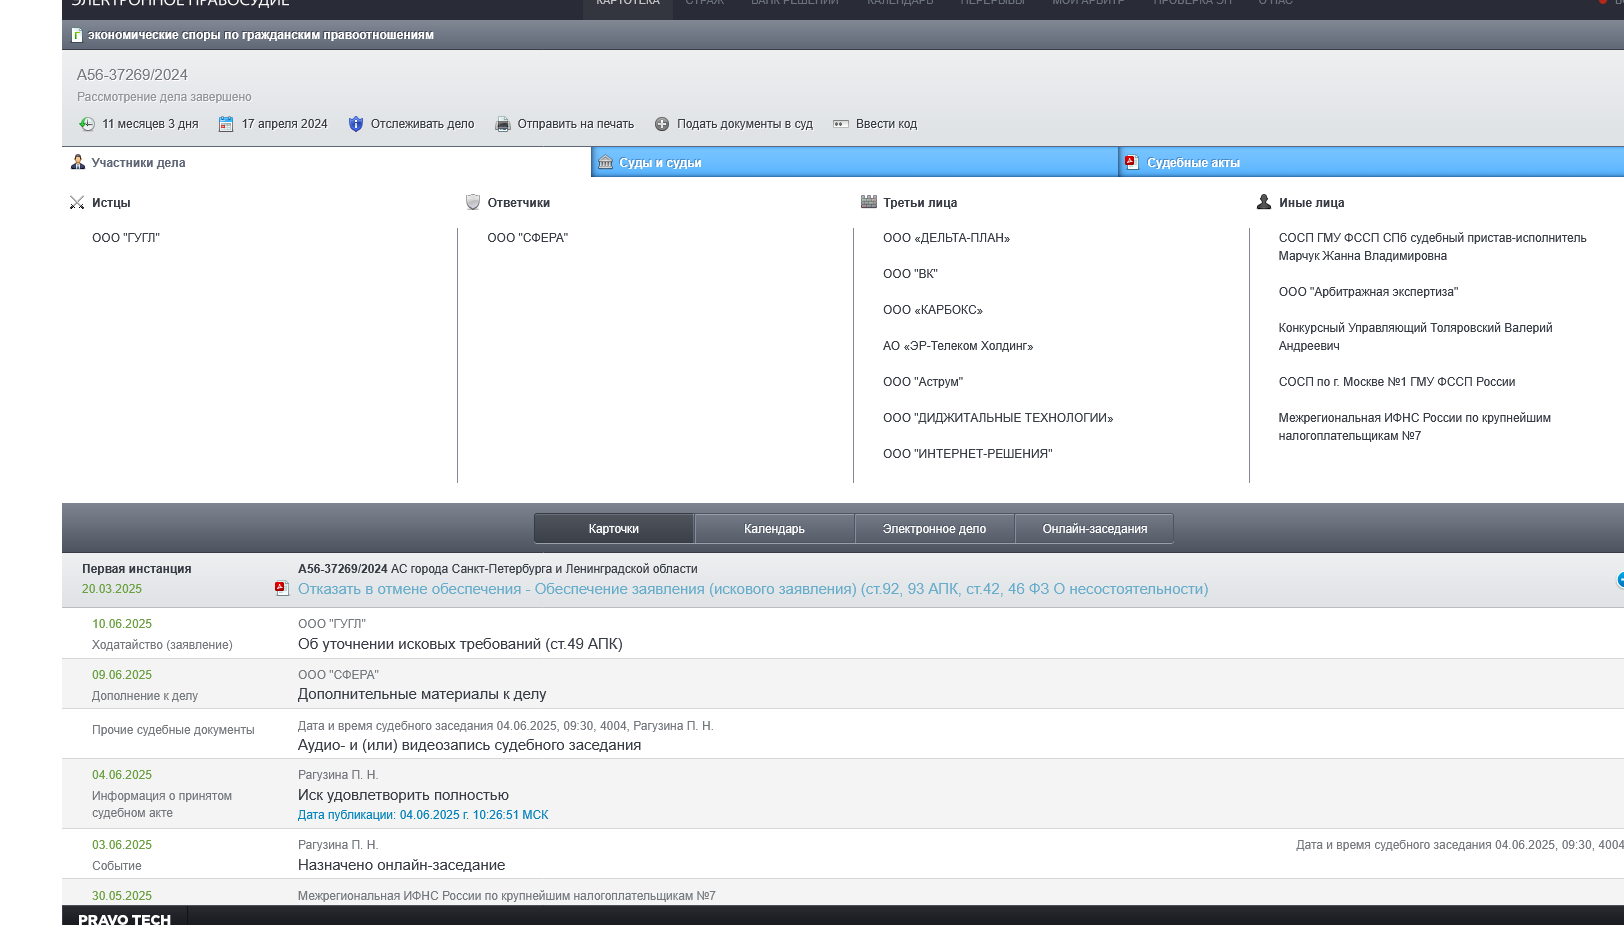Click Конкурсный Управляющий Толяровский Валерий Андреевич
1624x925 pixels.
(1415, 337)
